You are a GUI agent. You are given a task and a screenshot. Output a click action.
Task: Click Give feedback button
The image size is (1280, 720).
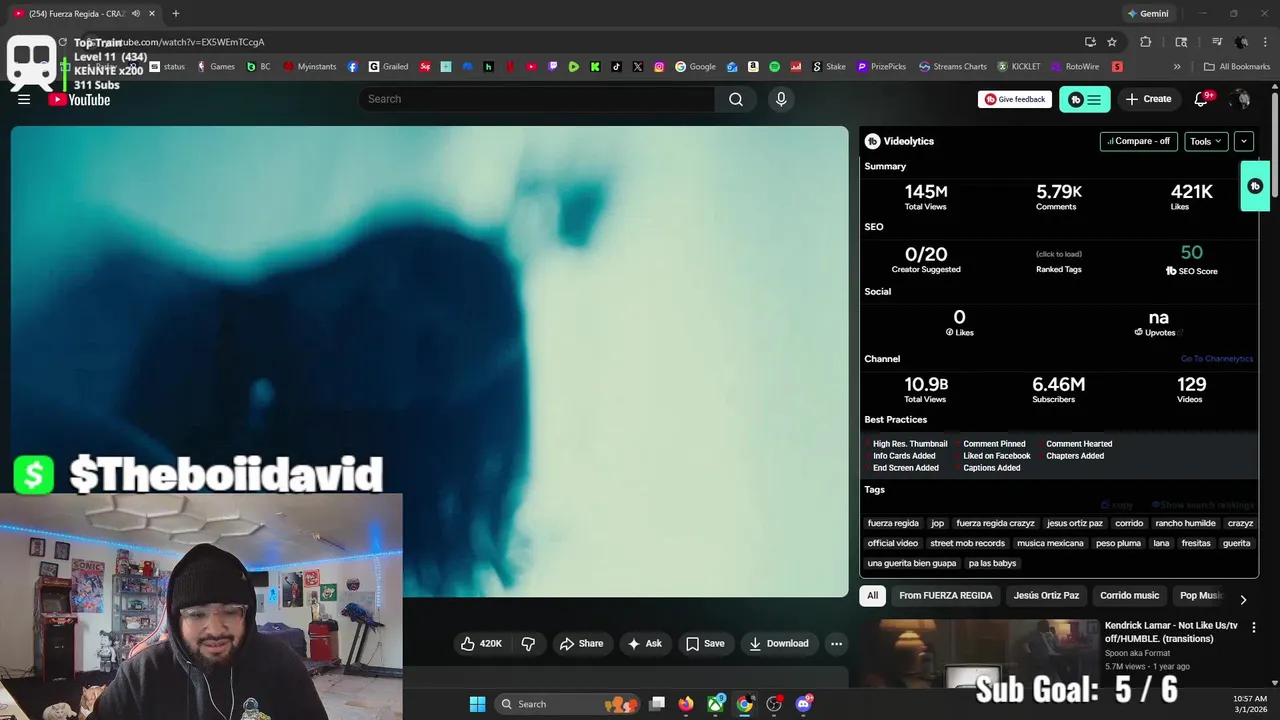[x=1015, y=99]
